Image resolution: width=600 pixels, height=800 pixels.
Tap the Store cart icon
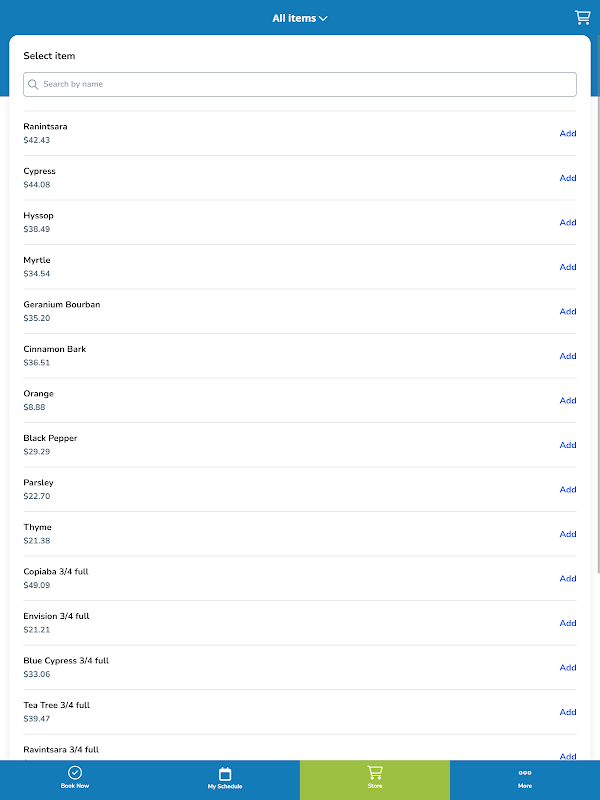(375, 773)
